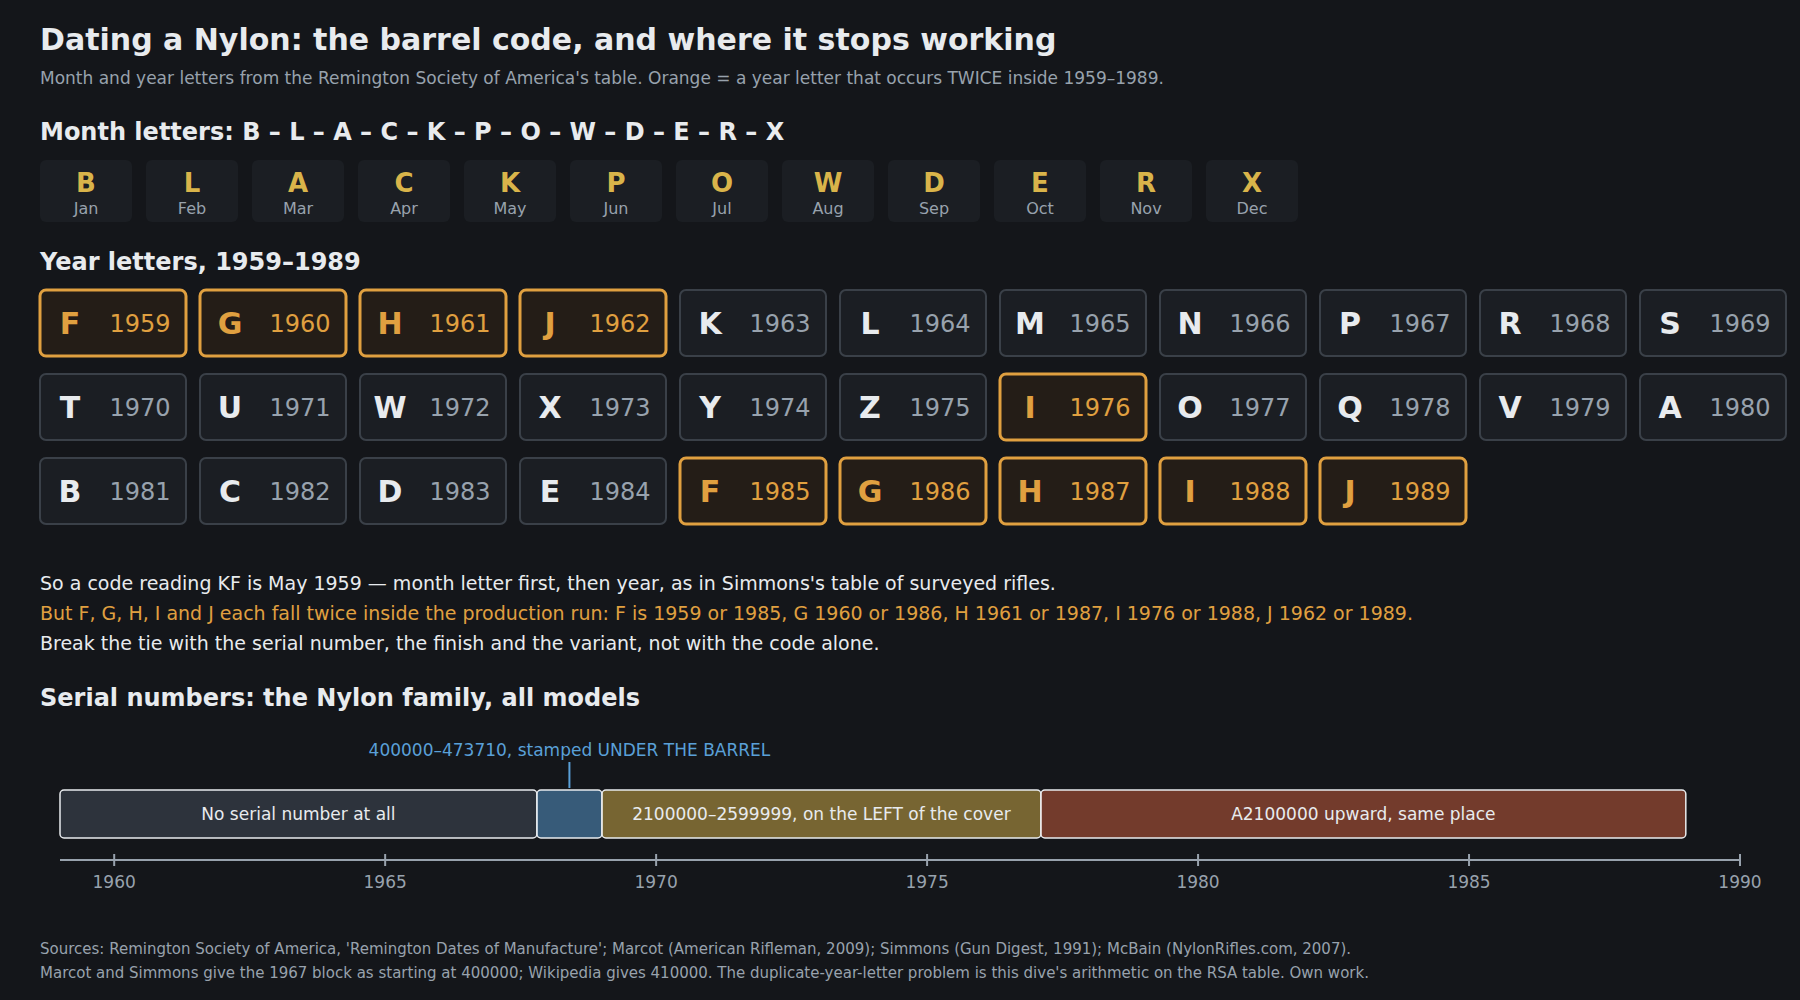Image resolution: width=1800 pixels, height=1000 pixels.
Task: Click the U 1971 year card
Action: point(273,407)
